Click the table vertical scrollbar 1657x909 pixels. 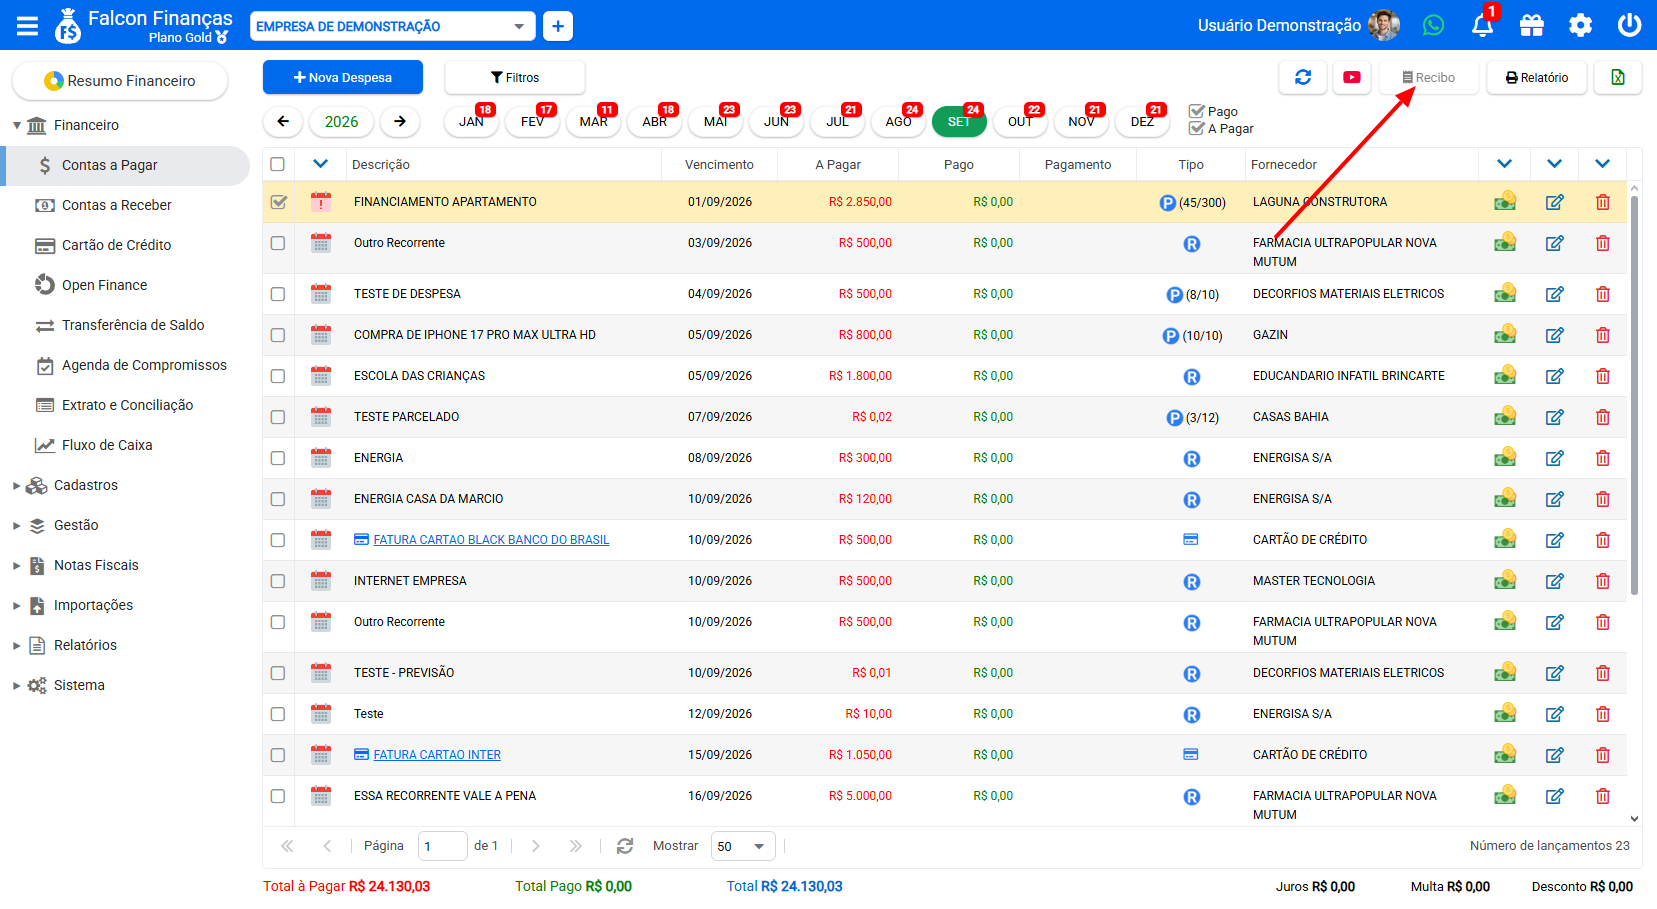[x=1634, y=395]
